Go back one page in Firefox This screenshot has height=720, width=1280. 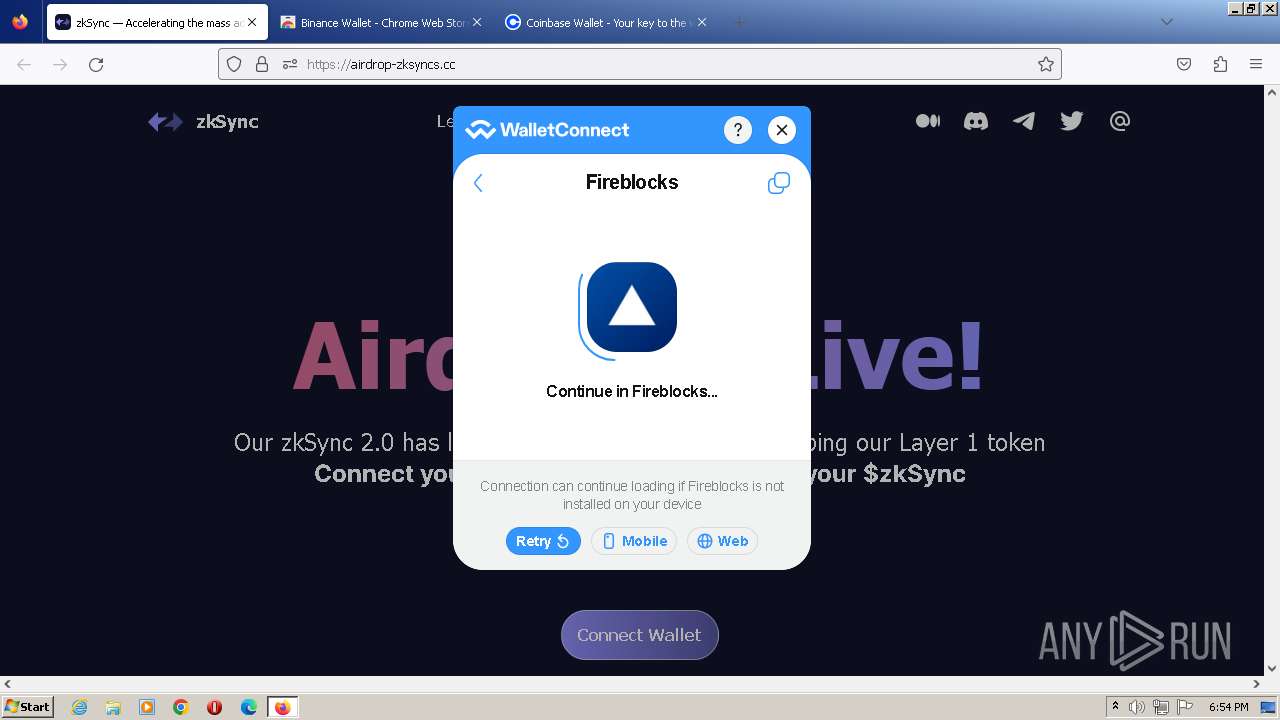coord(24,64)
